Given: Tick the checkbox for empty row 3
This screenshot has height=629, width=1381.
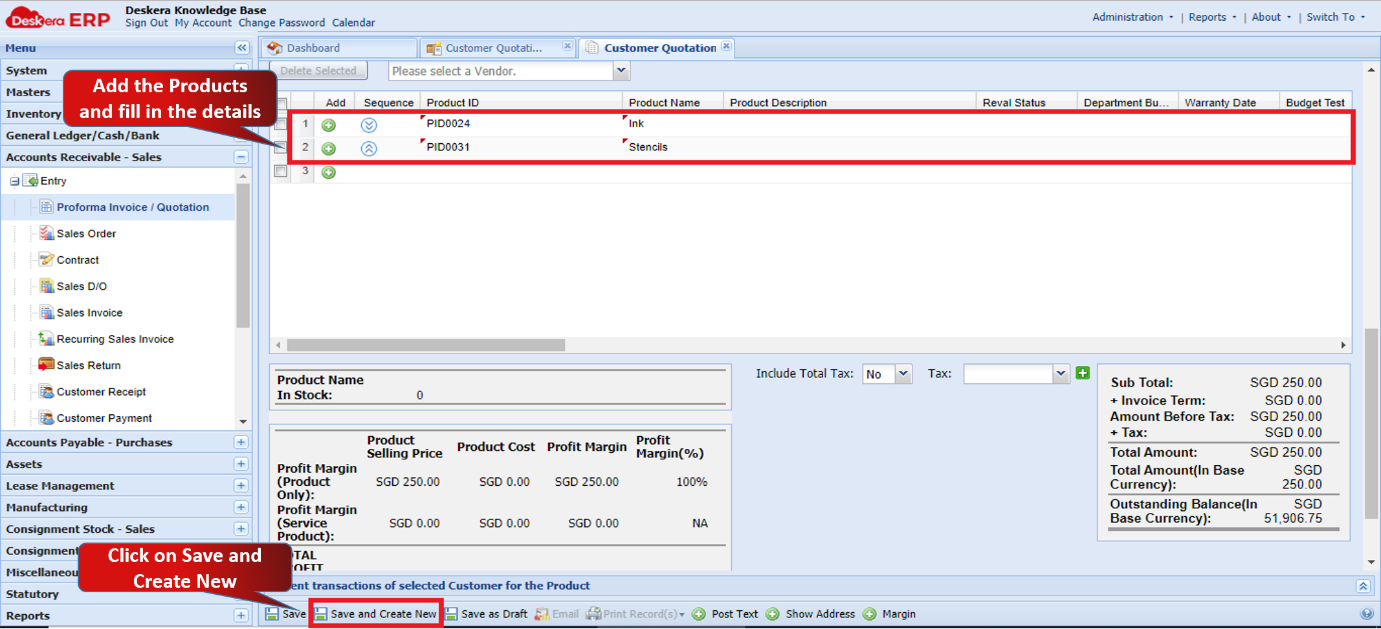Looking at the screenshot, I should coord(281,171).
